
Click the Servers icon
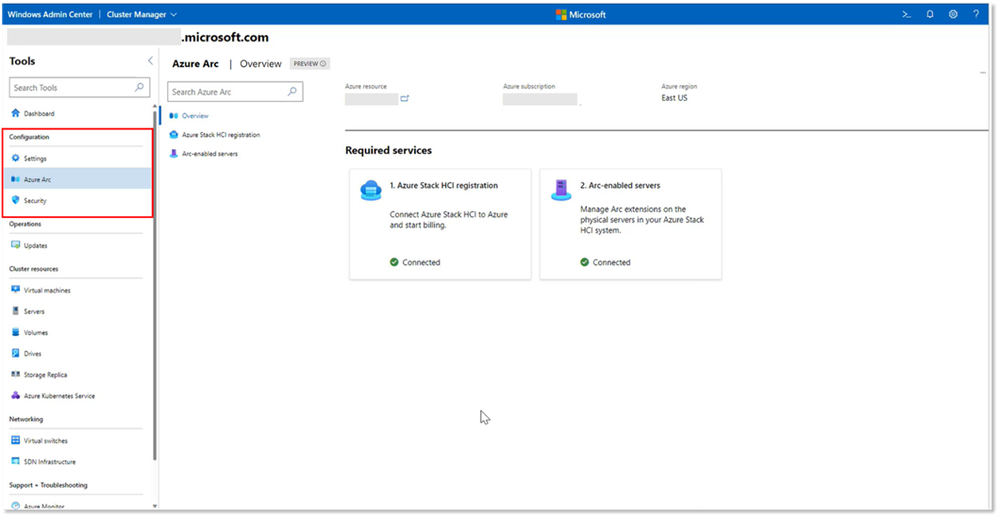(x=16, y=311)
